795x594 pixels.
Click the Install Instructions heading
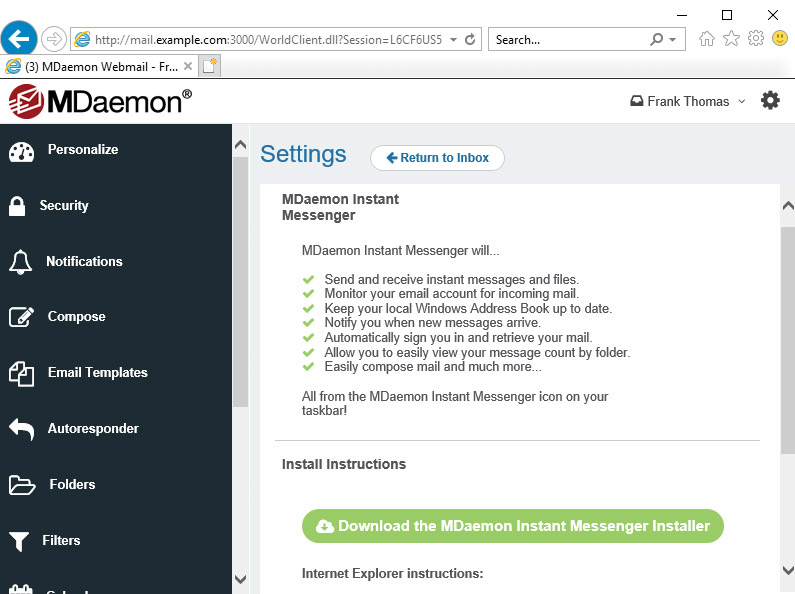(344, 464)
